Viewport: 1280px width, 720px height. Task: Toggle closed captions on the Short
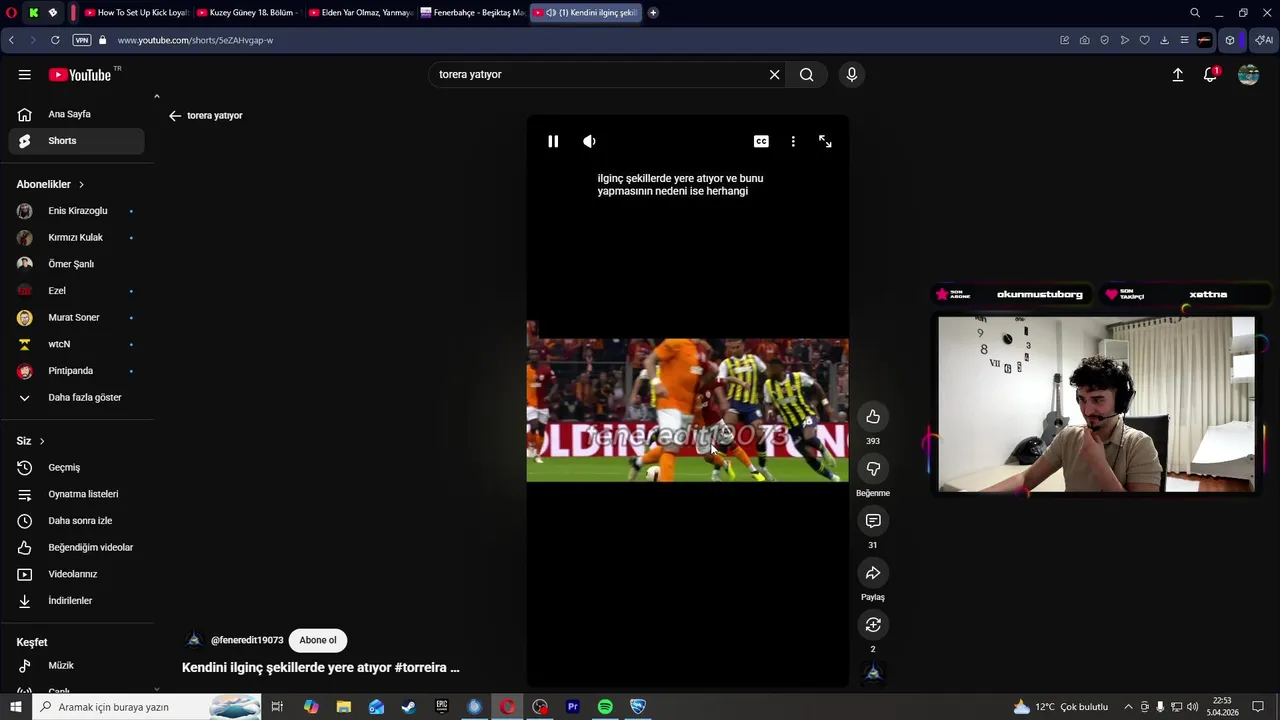[x=761, y=141]
